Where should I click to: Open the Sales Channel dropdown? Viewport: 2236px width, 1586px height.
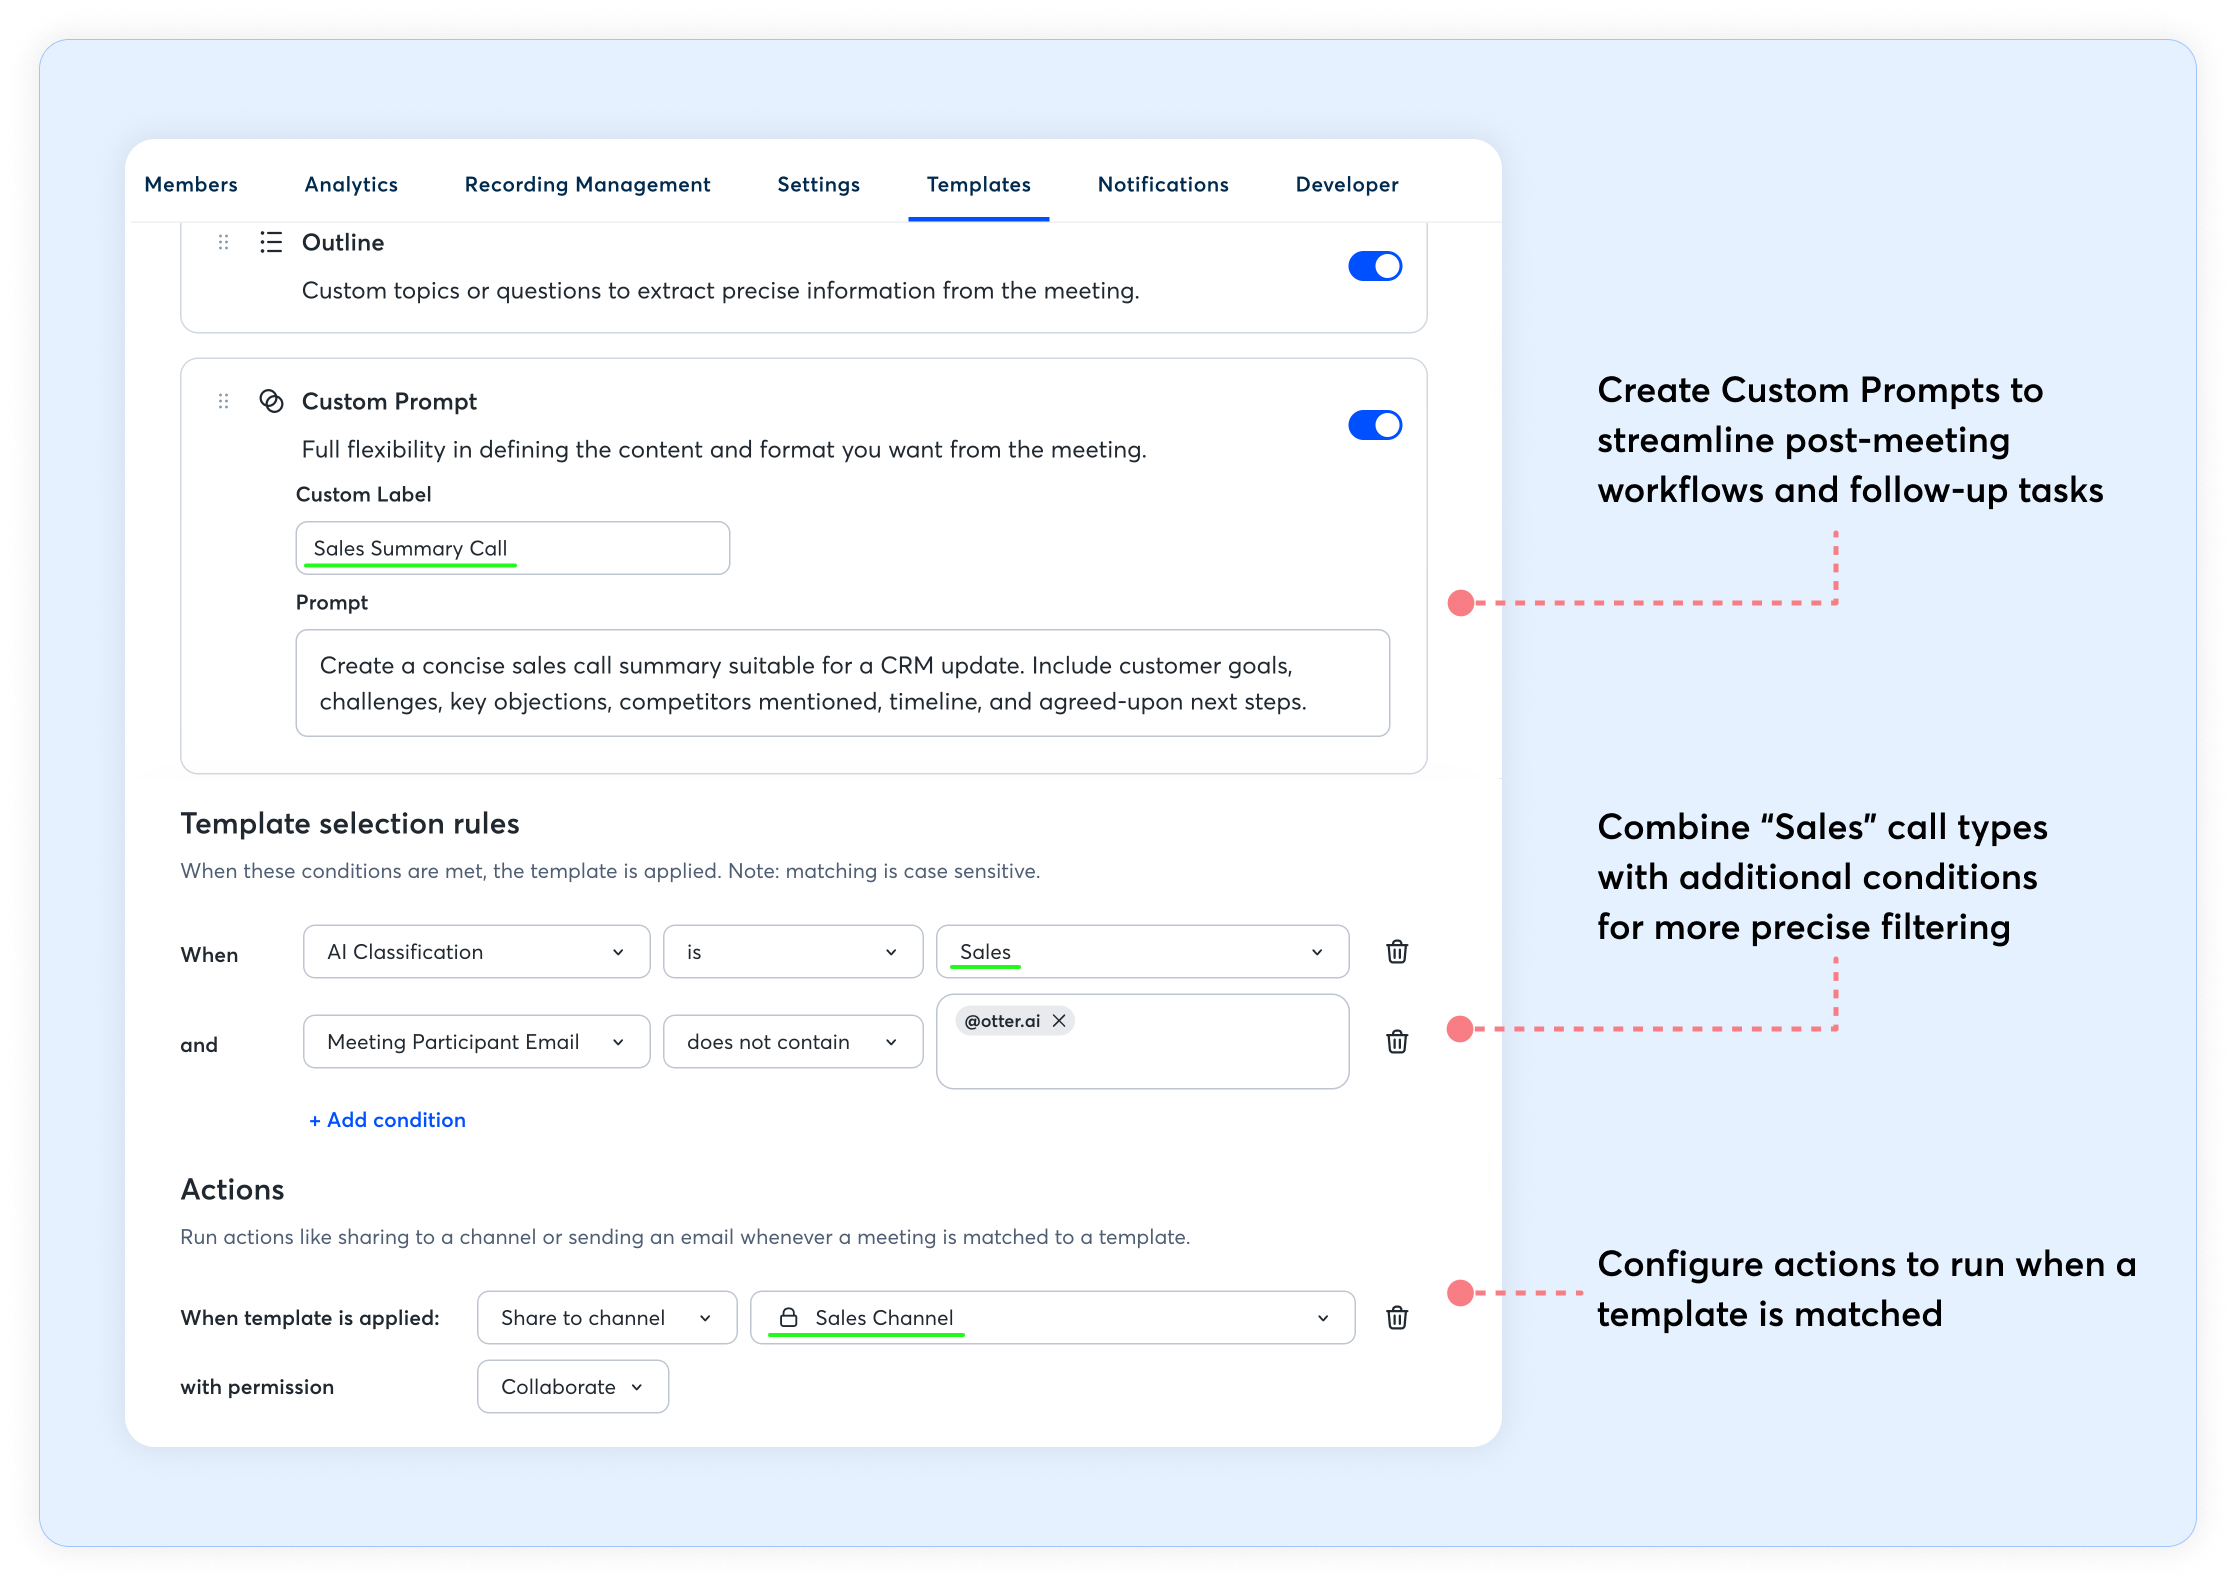point(1052,1318)
